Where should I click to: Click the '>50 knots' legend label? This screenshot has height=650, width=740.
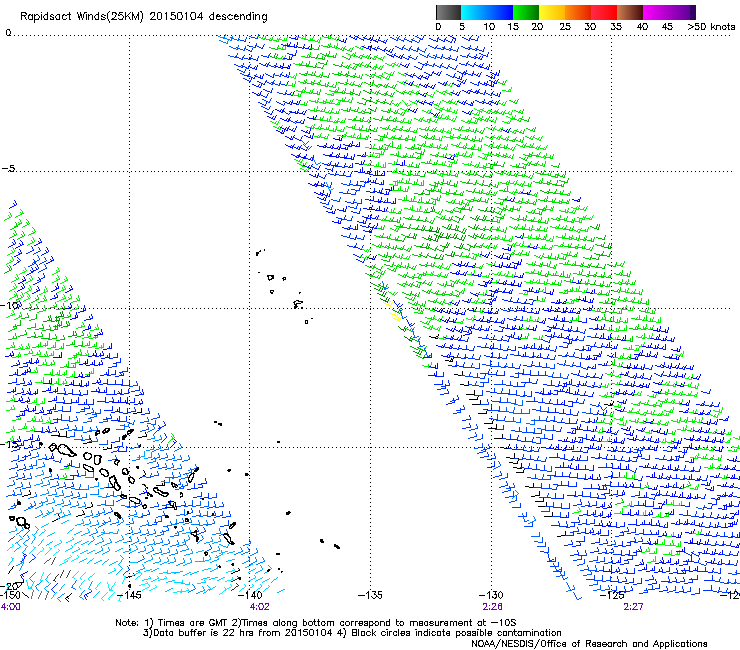point(711,27)
